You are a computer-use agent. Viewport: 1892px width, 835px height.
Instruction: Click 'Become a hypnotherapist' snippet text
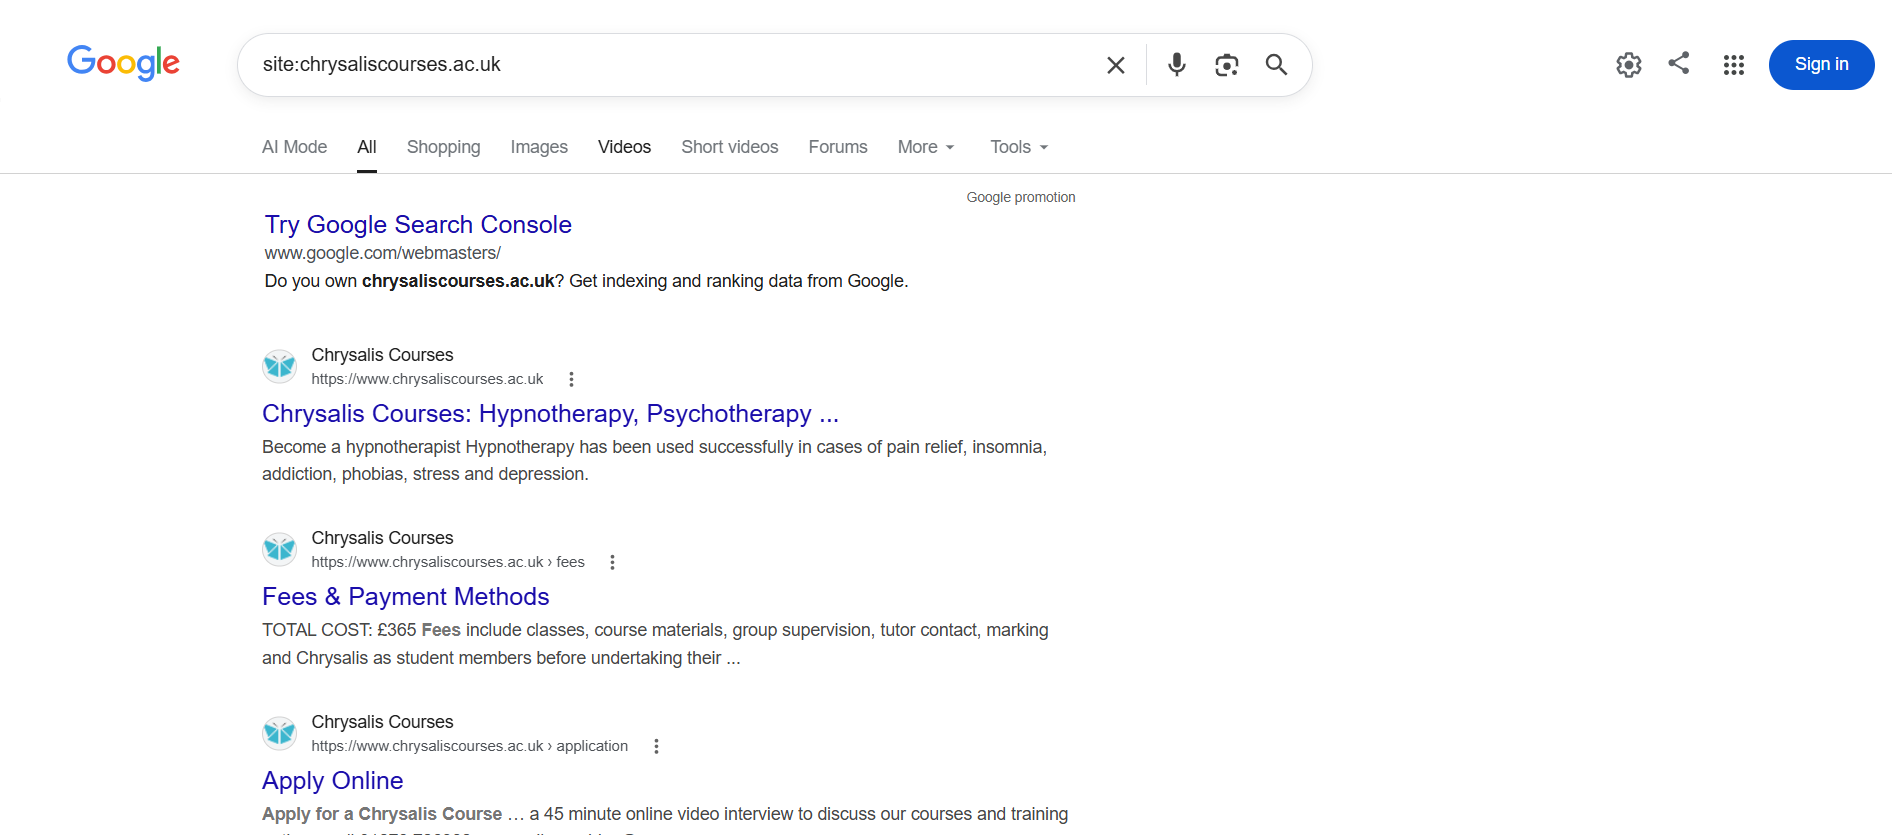tap(361, 447)
